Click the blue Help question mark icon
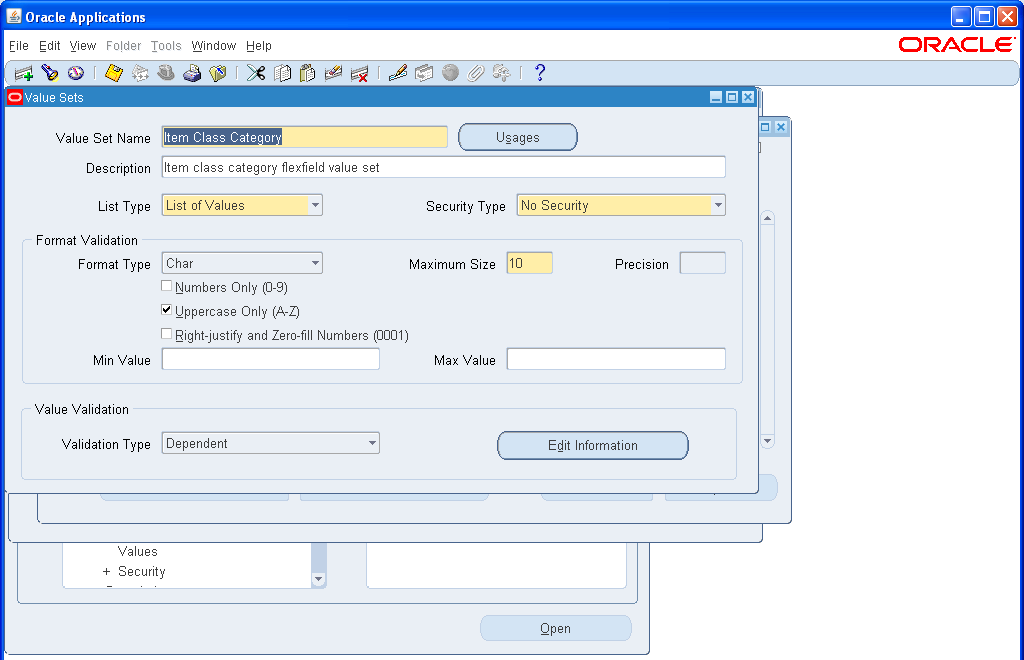 click(540, 72)
